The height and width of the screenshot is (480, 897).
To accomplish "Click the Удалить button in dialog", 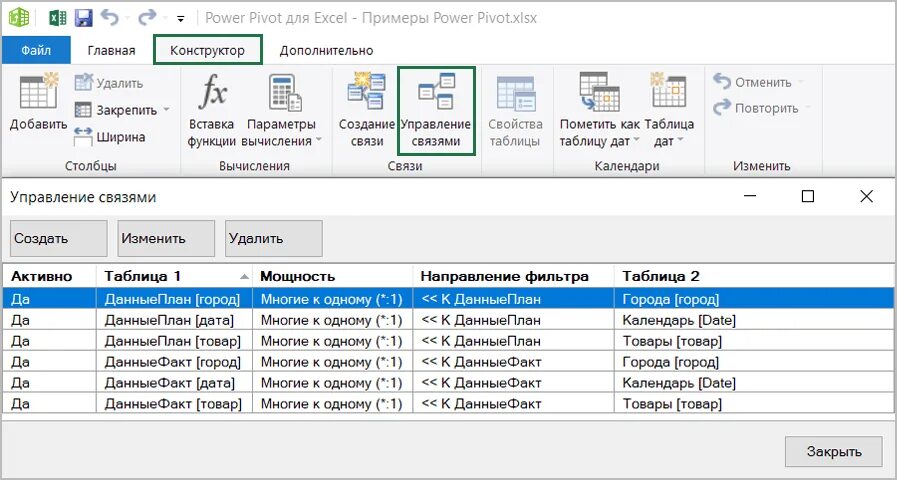I will (273, 239).
